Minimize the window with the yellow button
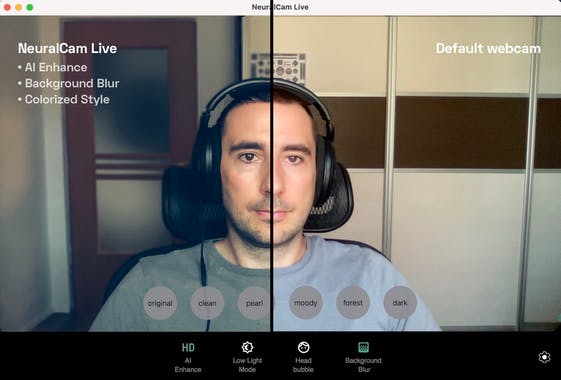561x380 pixels. (x=18, y=7)
